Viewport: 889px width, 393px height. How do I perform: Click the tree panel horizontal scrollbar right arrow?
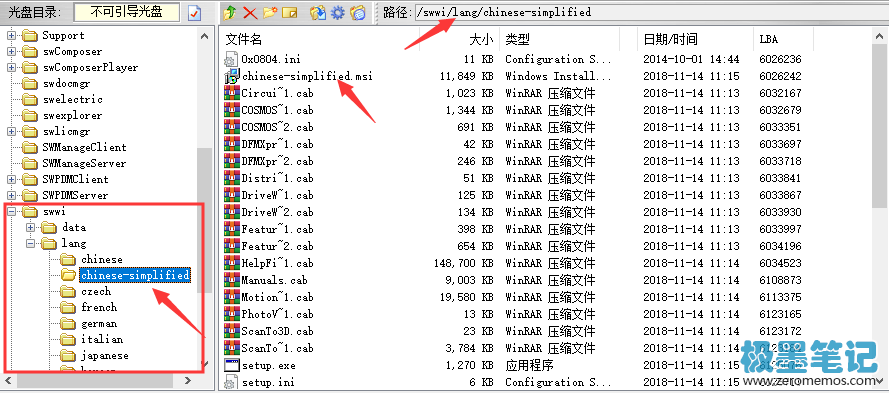click(188, 380)
